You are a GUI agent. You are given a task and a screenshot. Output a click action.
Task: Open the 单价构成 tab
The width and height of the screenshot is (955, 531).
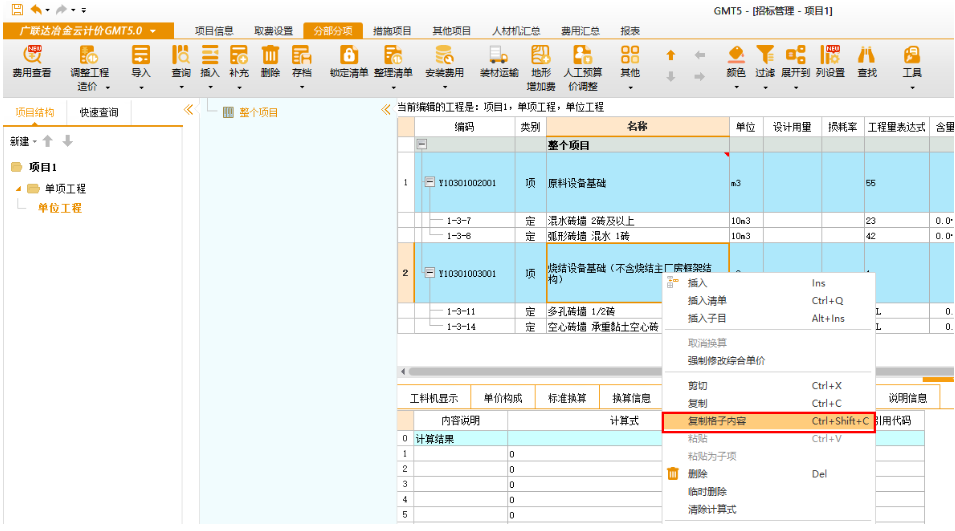[501, 398]
